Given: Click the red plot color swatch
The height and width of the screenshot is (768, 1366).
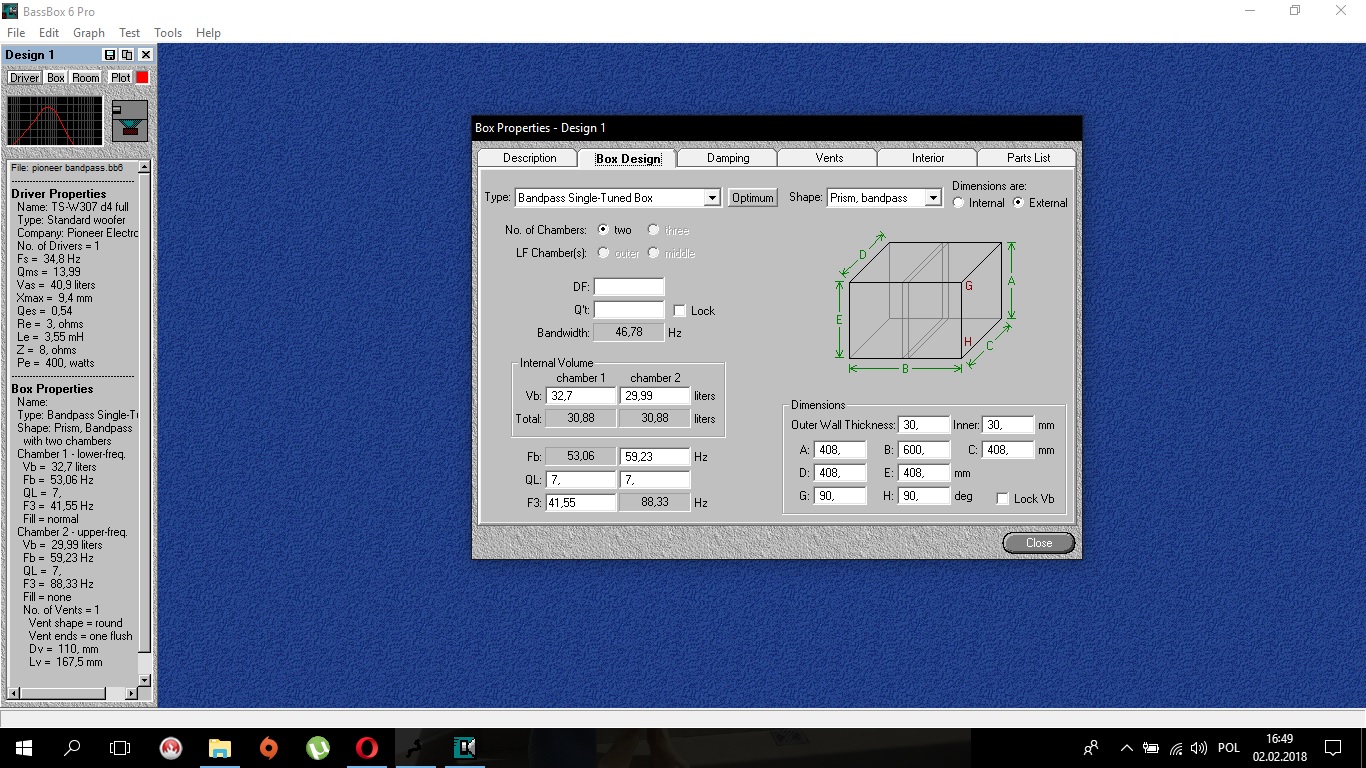Looking at the screenshot, I should (x=142, y=77).
